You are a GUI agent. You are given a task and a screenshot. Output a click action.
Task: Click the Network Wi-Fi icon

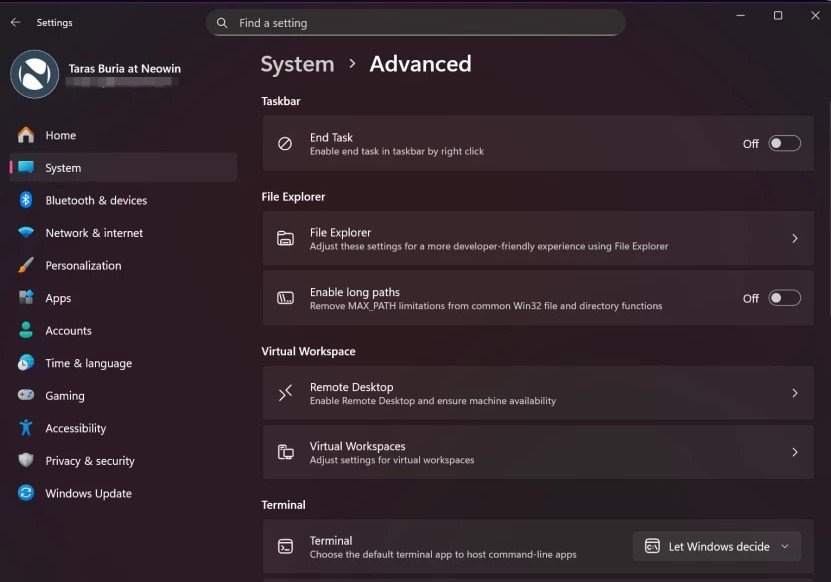point(25,232)
